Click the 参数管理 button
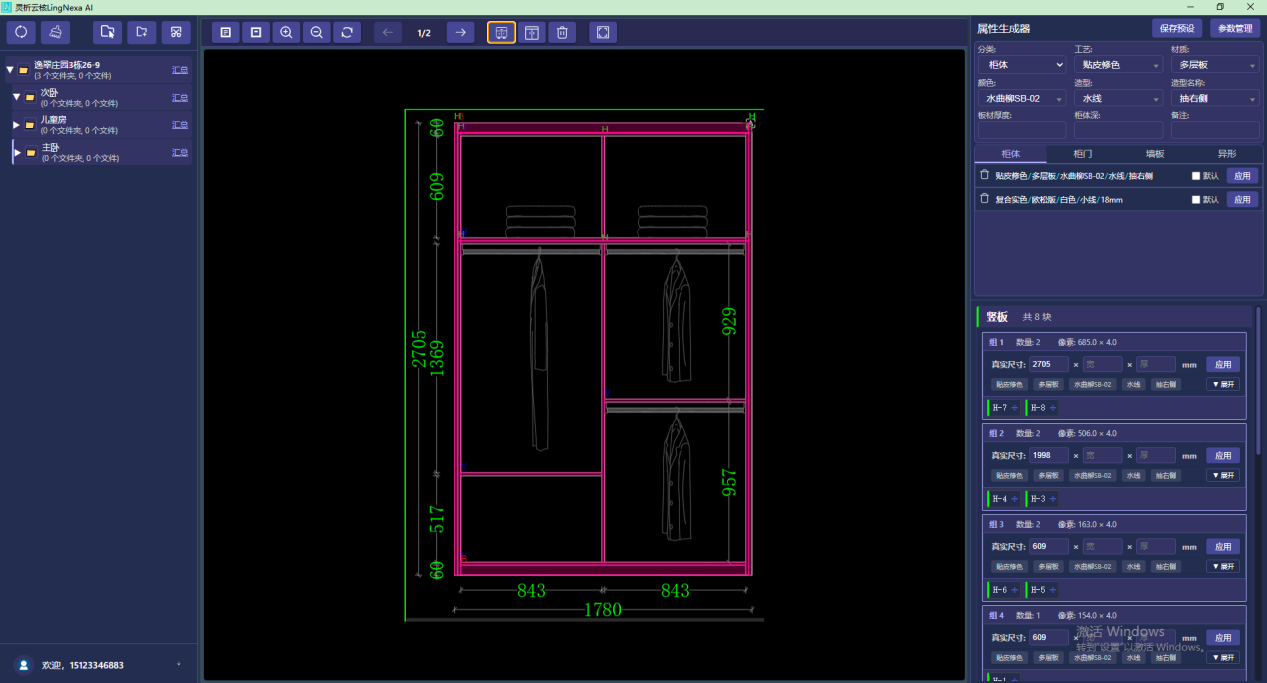The width and height of the screenshot is (1267, 683). click(x=1235, y=28)
